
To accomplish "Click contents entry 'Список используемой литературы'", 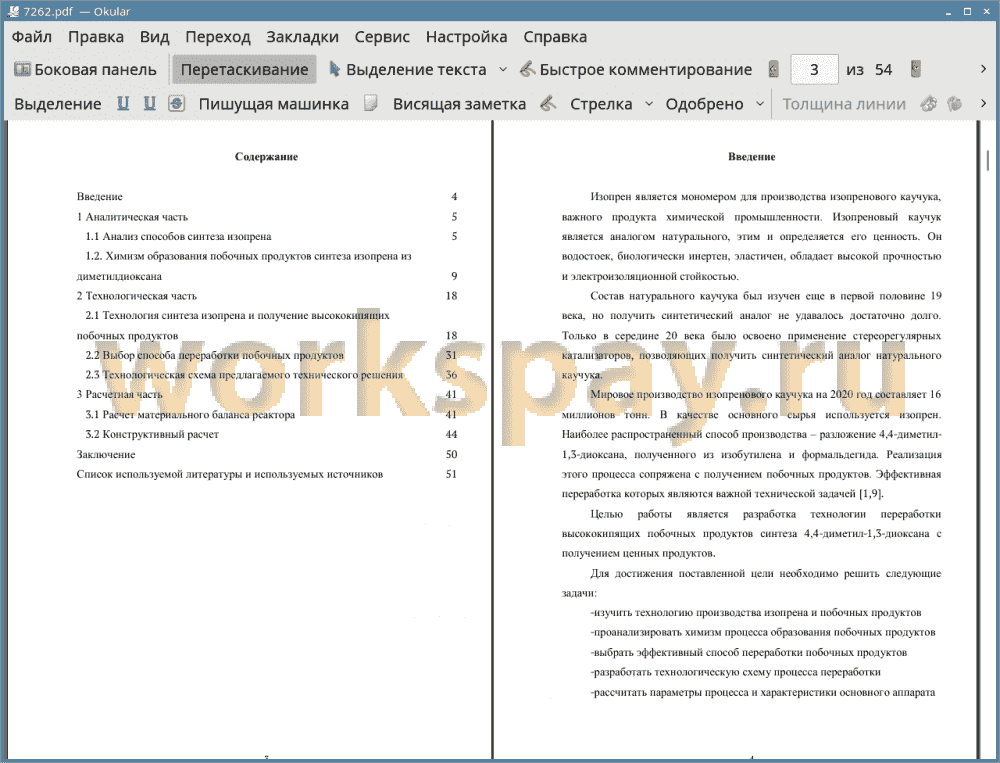I will tap(230, 475).
